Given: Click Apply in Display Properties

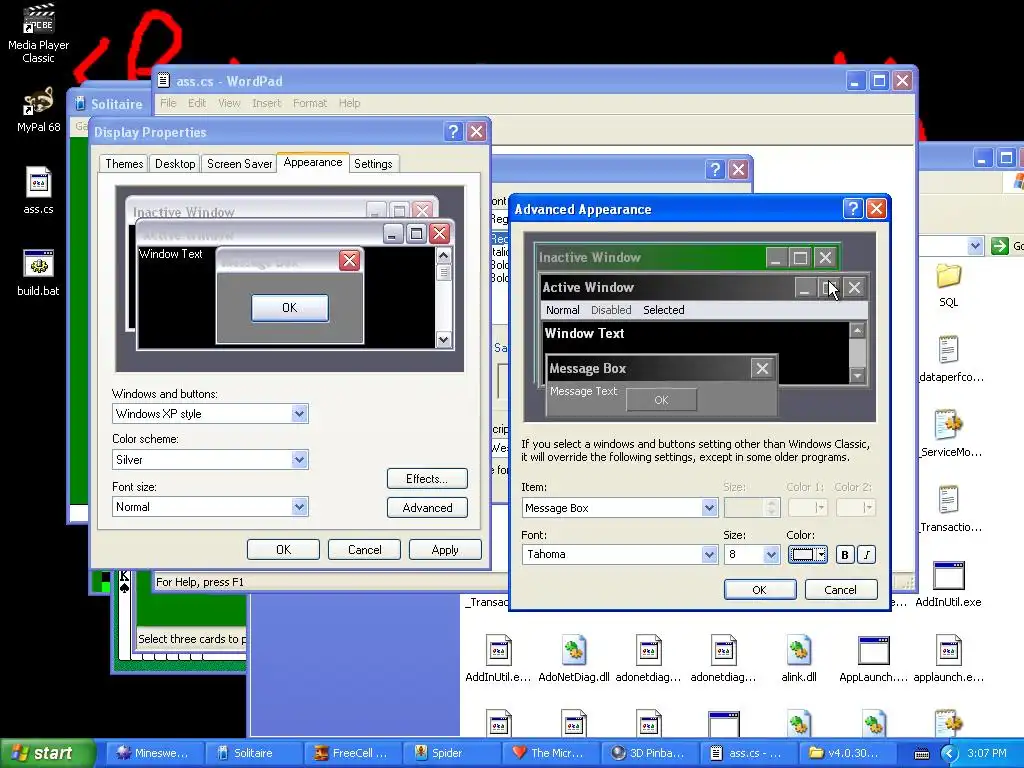Looking at the screenshot, I should point(445,550).
